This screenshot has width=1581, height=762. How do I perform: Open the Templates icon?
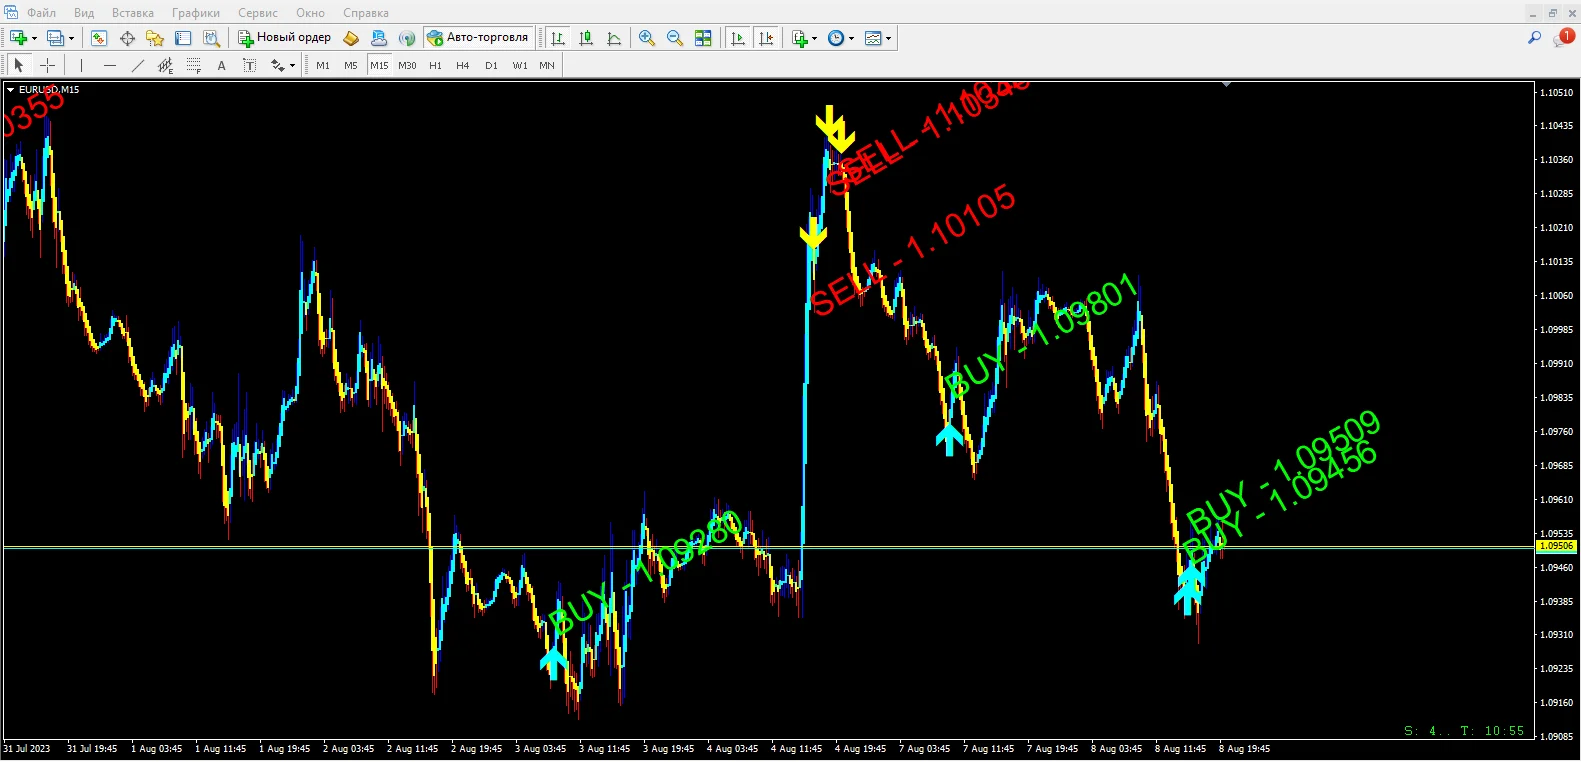click(x=873, y=38)
